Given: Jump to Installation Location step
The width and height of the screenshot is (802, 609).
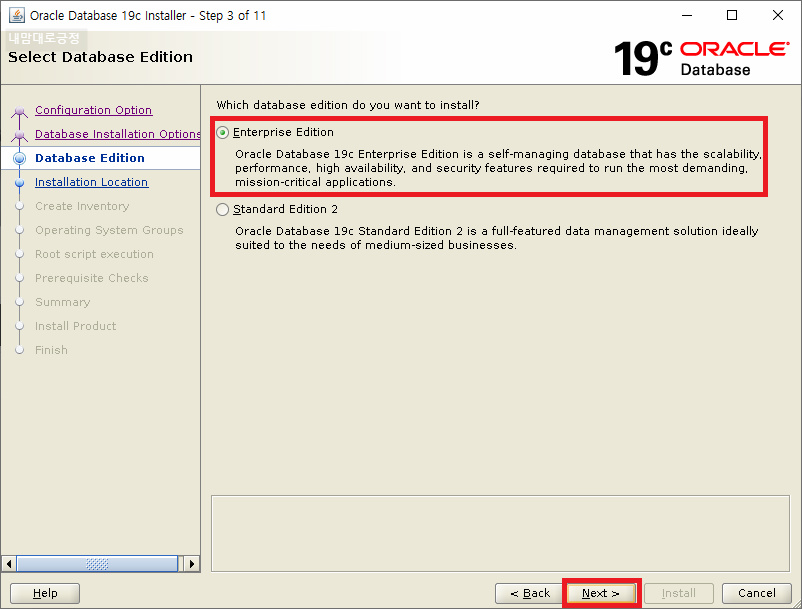Looking at the screenshot, I should (x=92, y=182).
